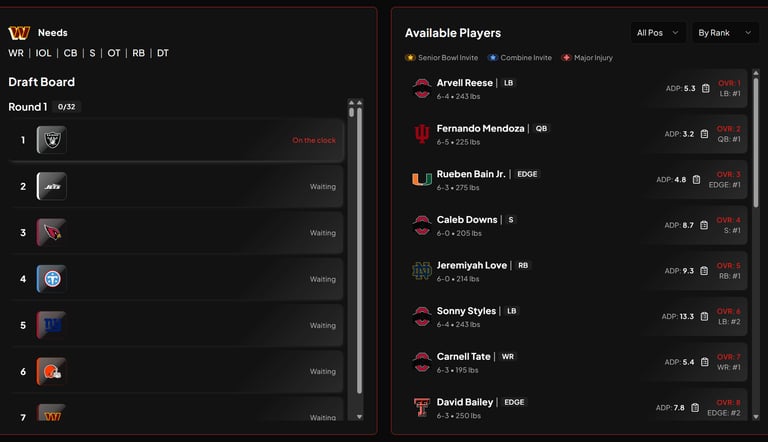This screenshot has height=442, width=768.
Task: Click Carnell Tate's clipboard icon
Action: 704,362
